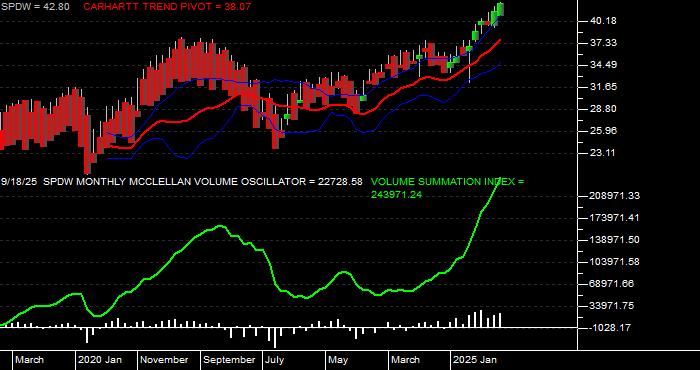Click the 23.11 price axis value
Viewport: 700px width, 370px height.
tap(602, 153)
